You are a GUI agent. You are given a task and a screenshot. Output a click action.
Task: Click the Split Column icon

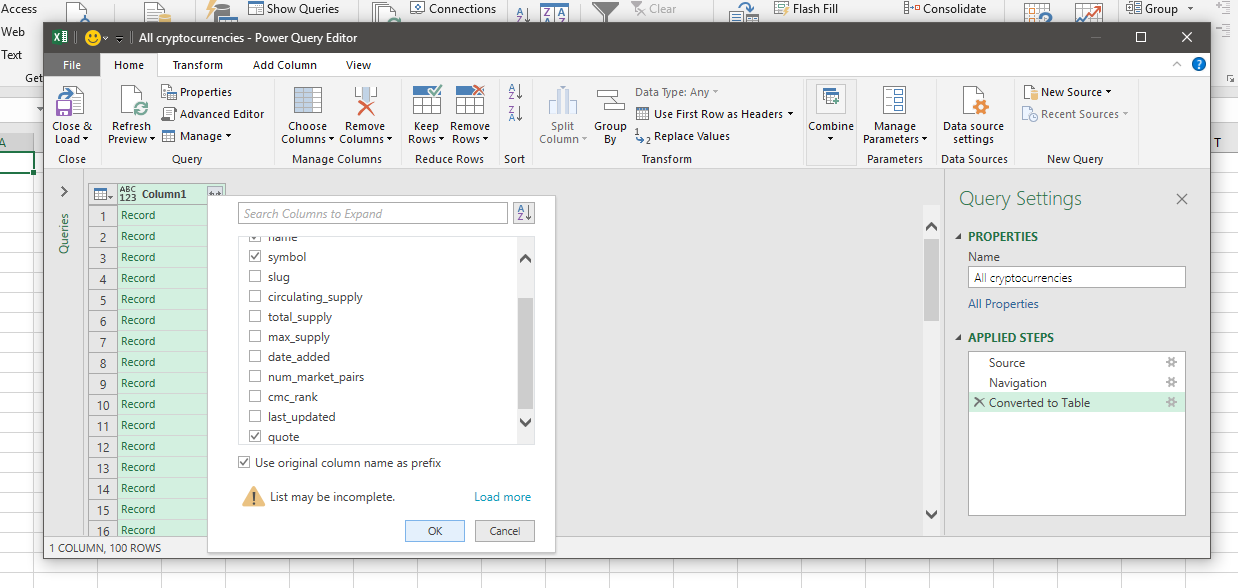click(563, 102)
